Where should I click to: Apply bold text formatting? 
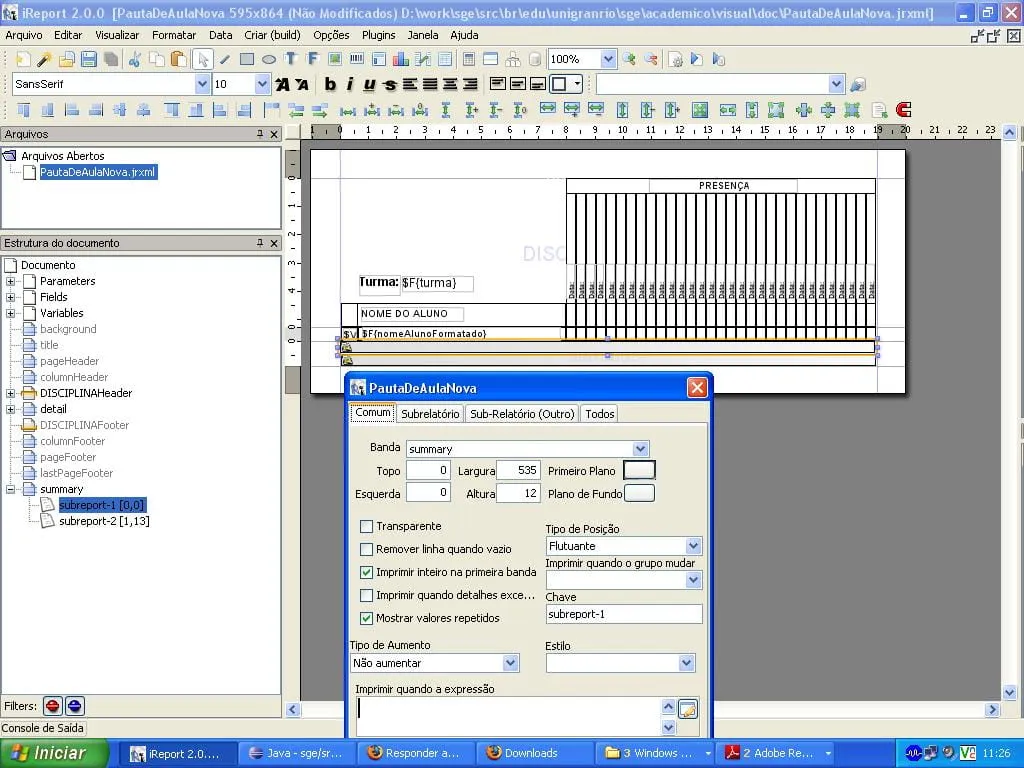coord(330,85)
